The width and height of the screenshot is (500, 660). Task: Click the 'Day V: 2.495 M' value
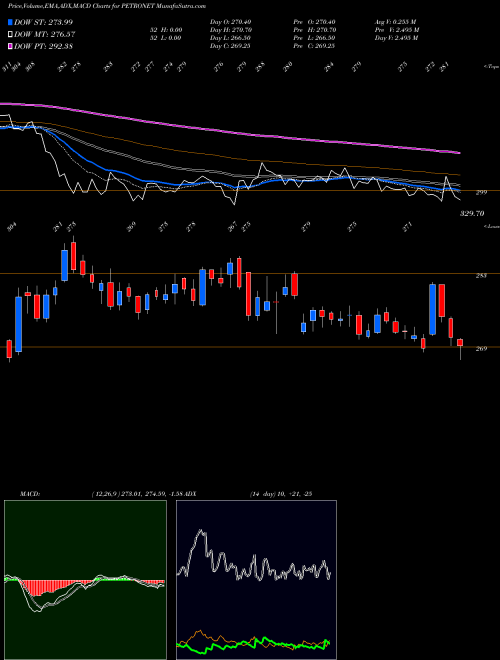(x=396, y=38)
